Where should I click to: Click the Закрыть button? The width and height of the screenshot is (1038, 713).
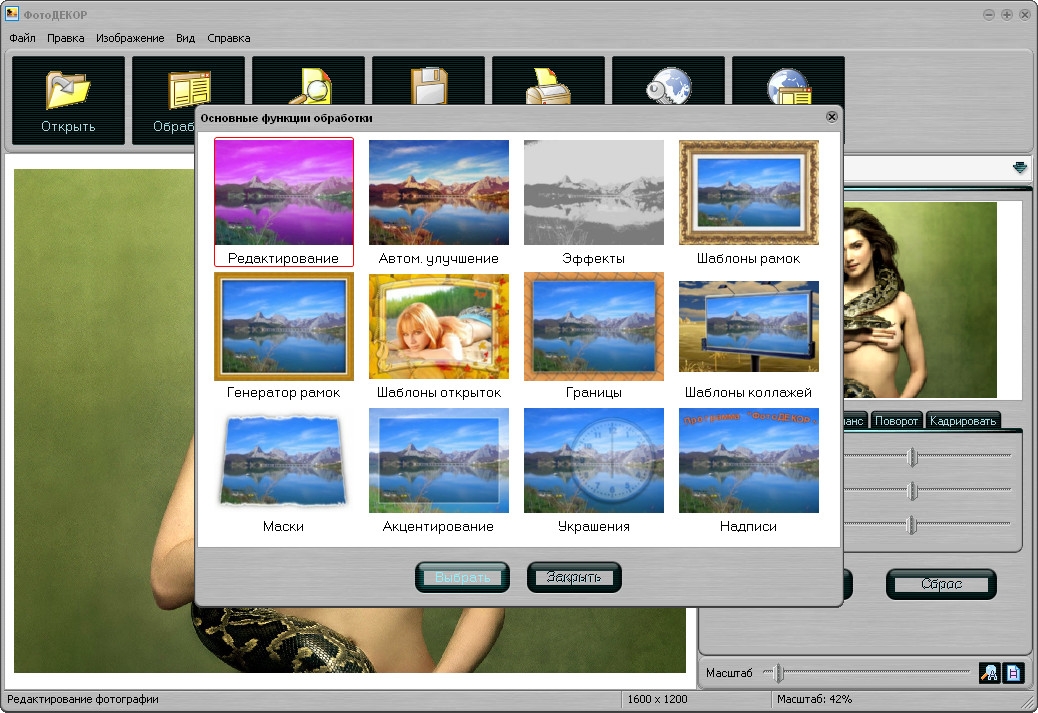tap(574, 577)
